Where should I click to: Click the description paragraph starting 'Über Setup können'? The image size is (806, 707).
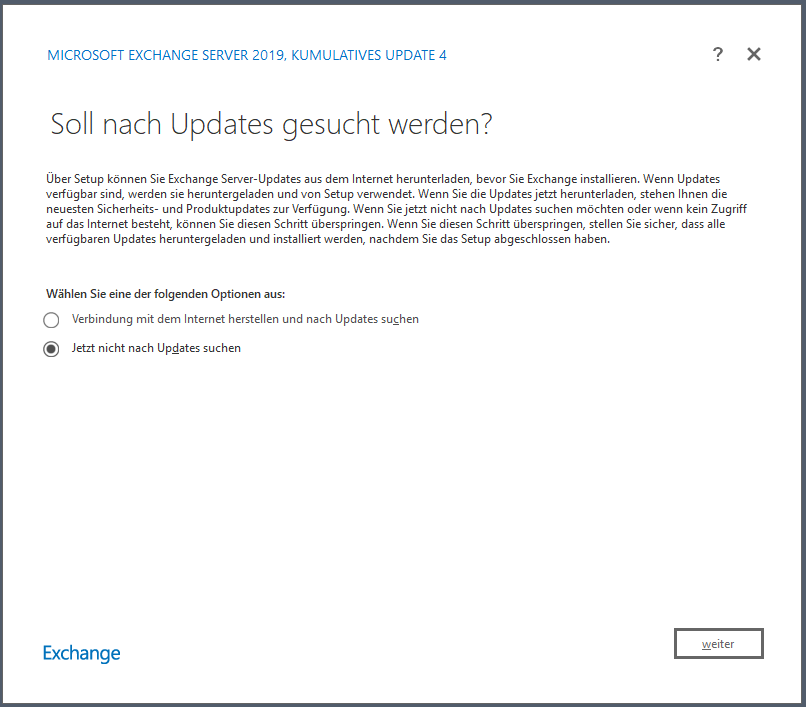[396, 209]
